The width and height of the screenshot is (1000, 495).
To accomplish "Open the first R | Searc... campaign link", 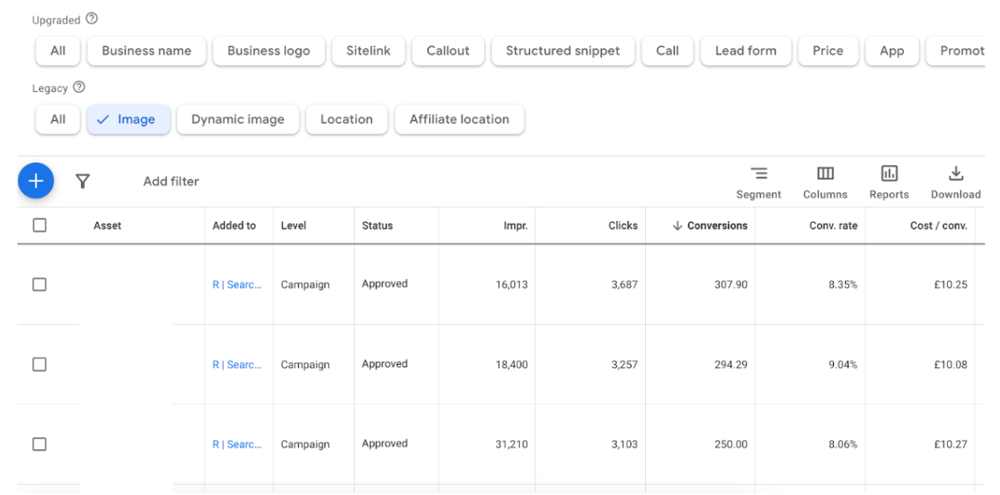I will coord(237,285).
